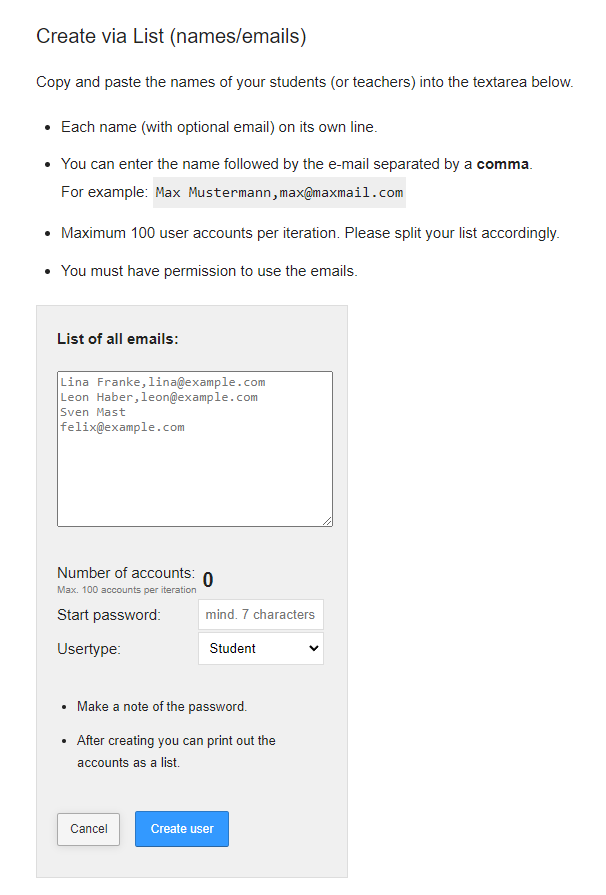Image resolution: width=606 pixels, height=895 pixels.
Task: Click the 'List of all emails:' label
Action: pos(118,339)
